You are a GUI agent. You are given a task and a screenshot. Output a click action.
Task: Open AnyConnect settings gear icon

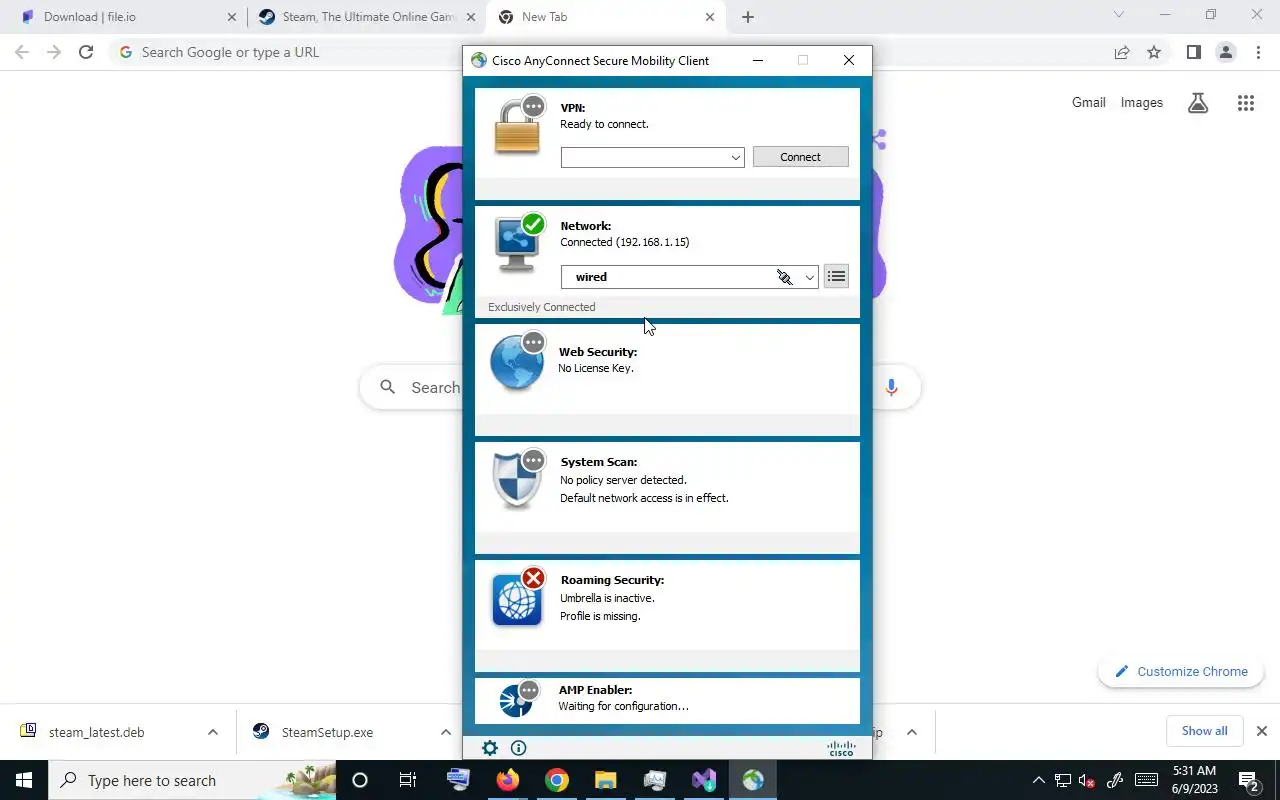[x=490, y=748]
